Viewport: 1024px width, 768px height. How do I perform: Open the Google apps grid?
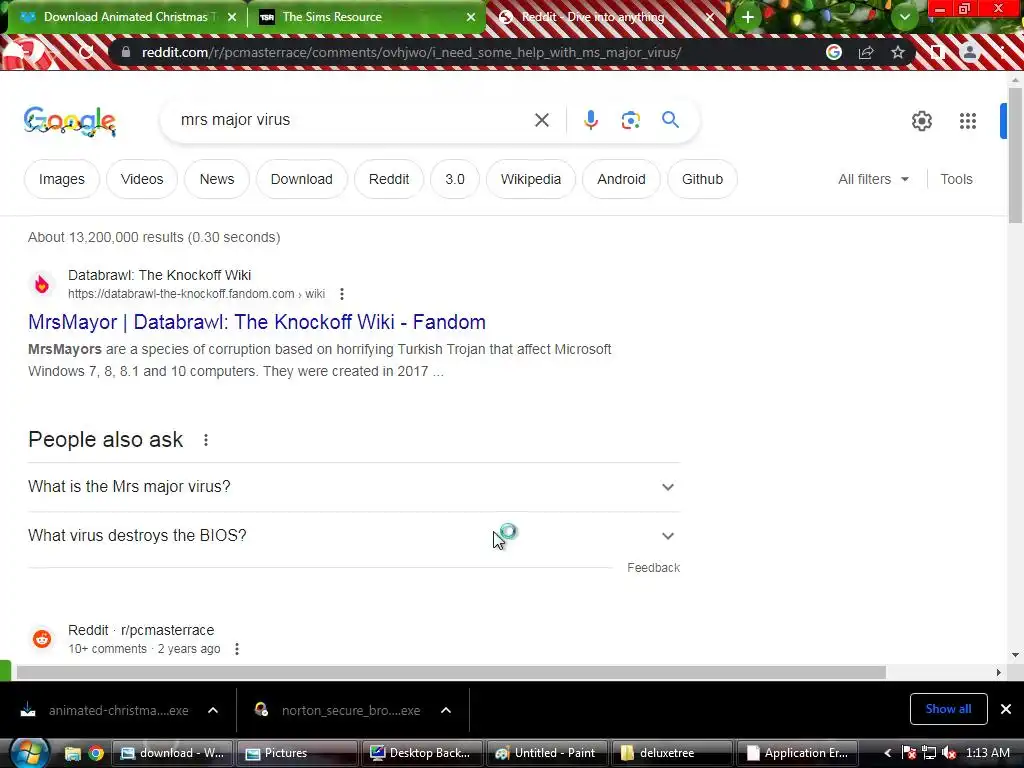click(968, 121)
